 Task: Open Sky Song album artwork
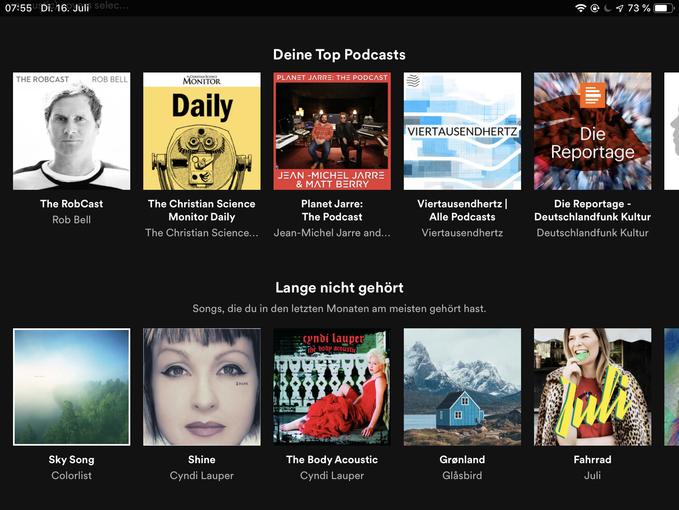click(x=71, y=387)
